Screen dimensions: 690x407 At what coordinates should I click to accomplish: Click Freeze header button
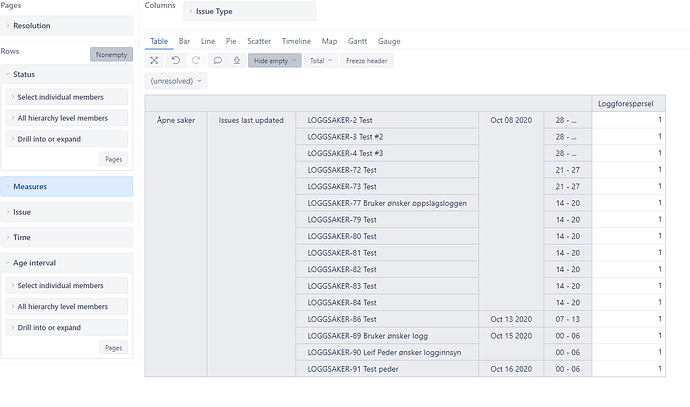click(x=367, y=61)
